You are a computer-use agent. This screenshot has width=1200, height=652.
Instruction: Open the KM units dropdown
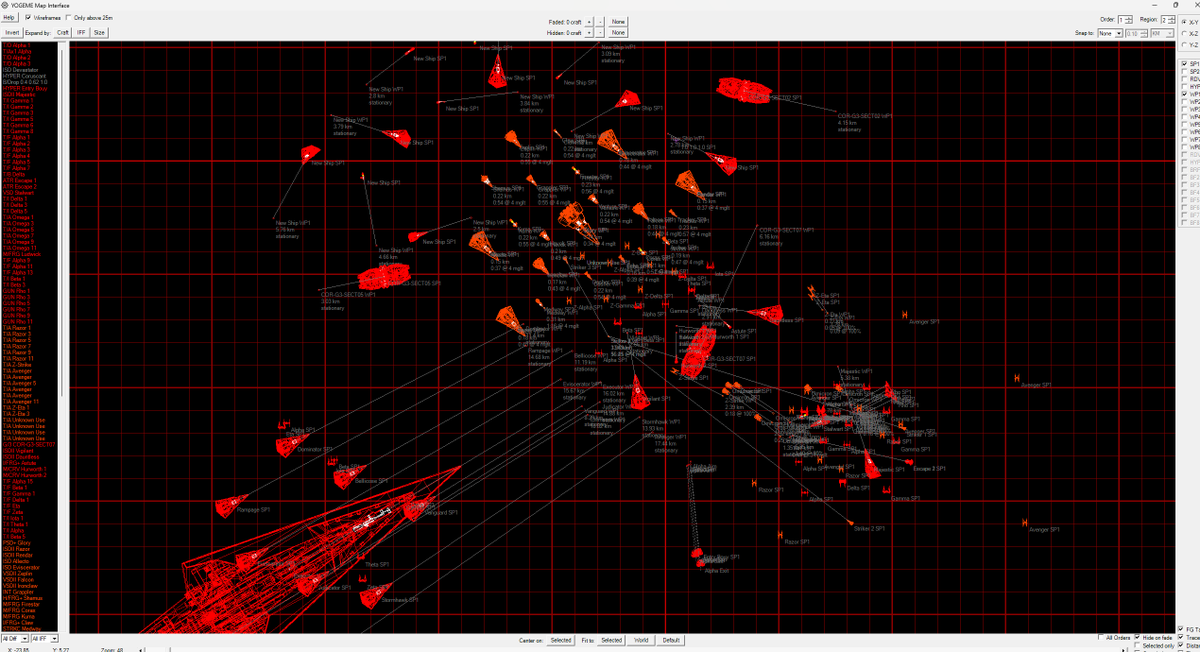1162,33
